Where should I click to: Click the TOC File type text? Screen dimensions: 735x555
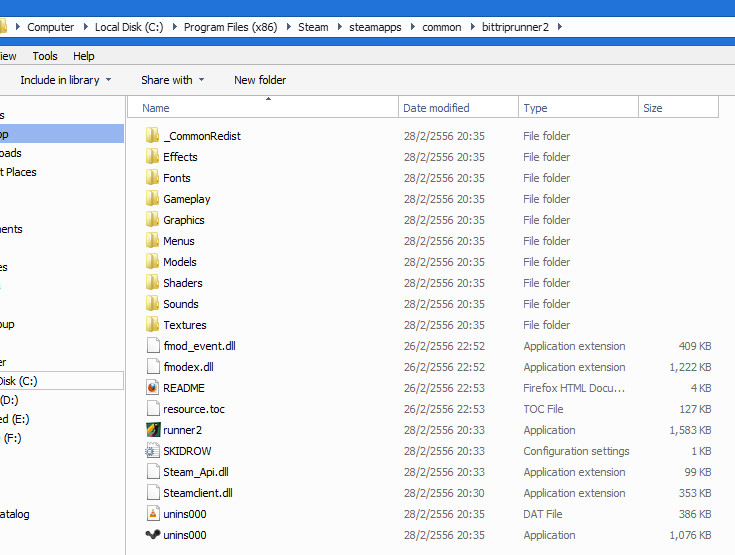pyautogui.click(x=543, y=409)
